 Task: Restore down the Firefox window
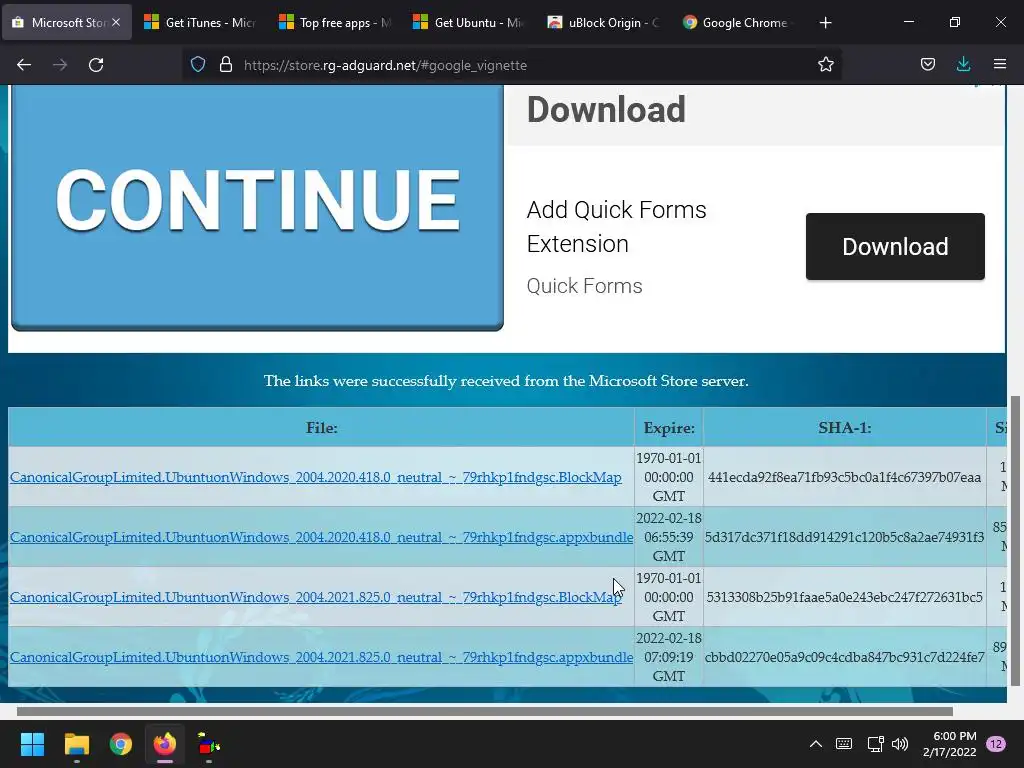point(955,22)
